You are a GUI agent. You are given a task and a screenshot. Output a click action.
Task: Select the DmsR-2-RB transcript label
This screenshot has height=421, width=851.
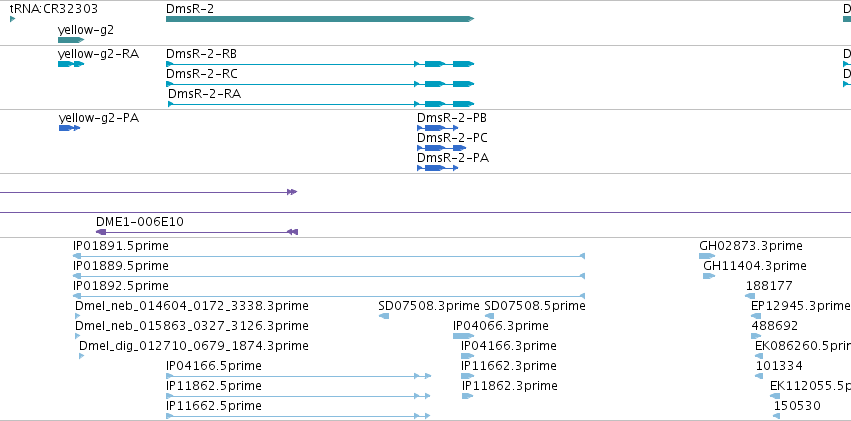[201, 54]
